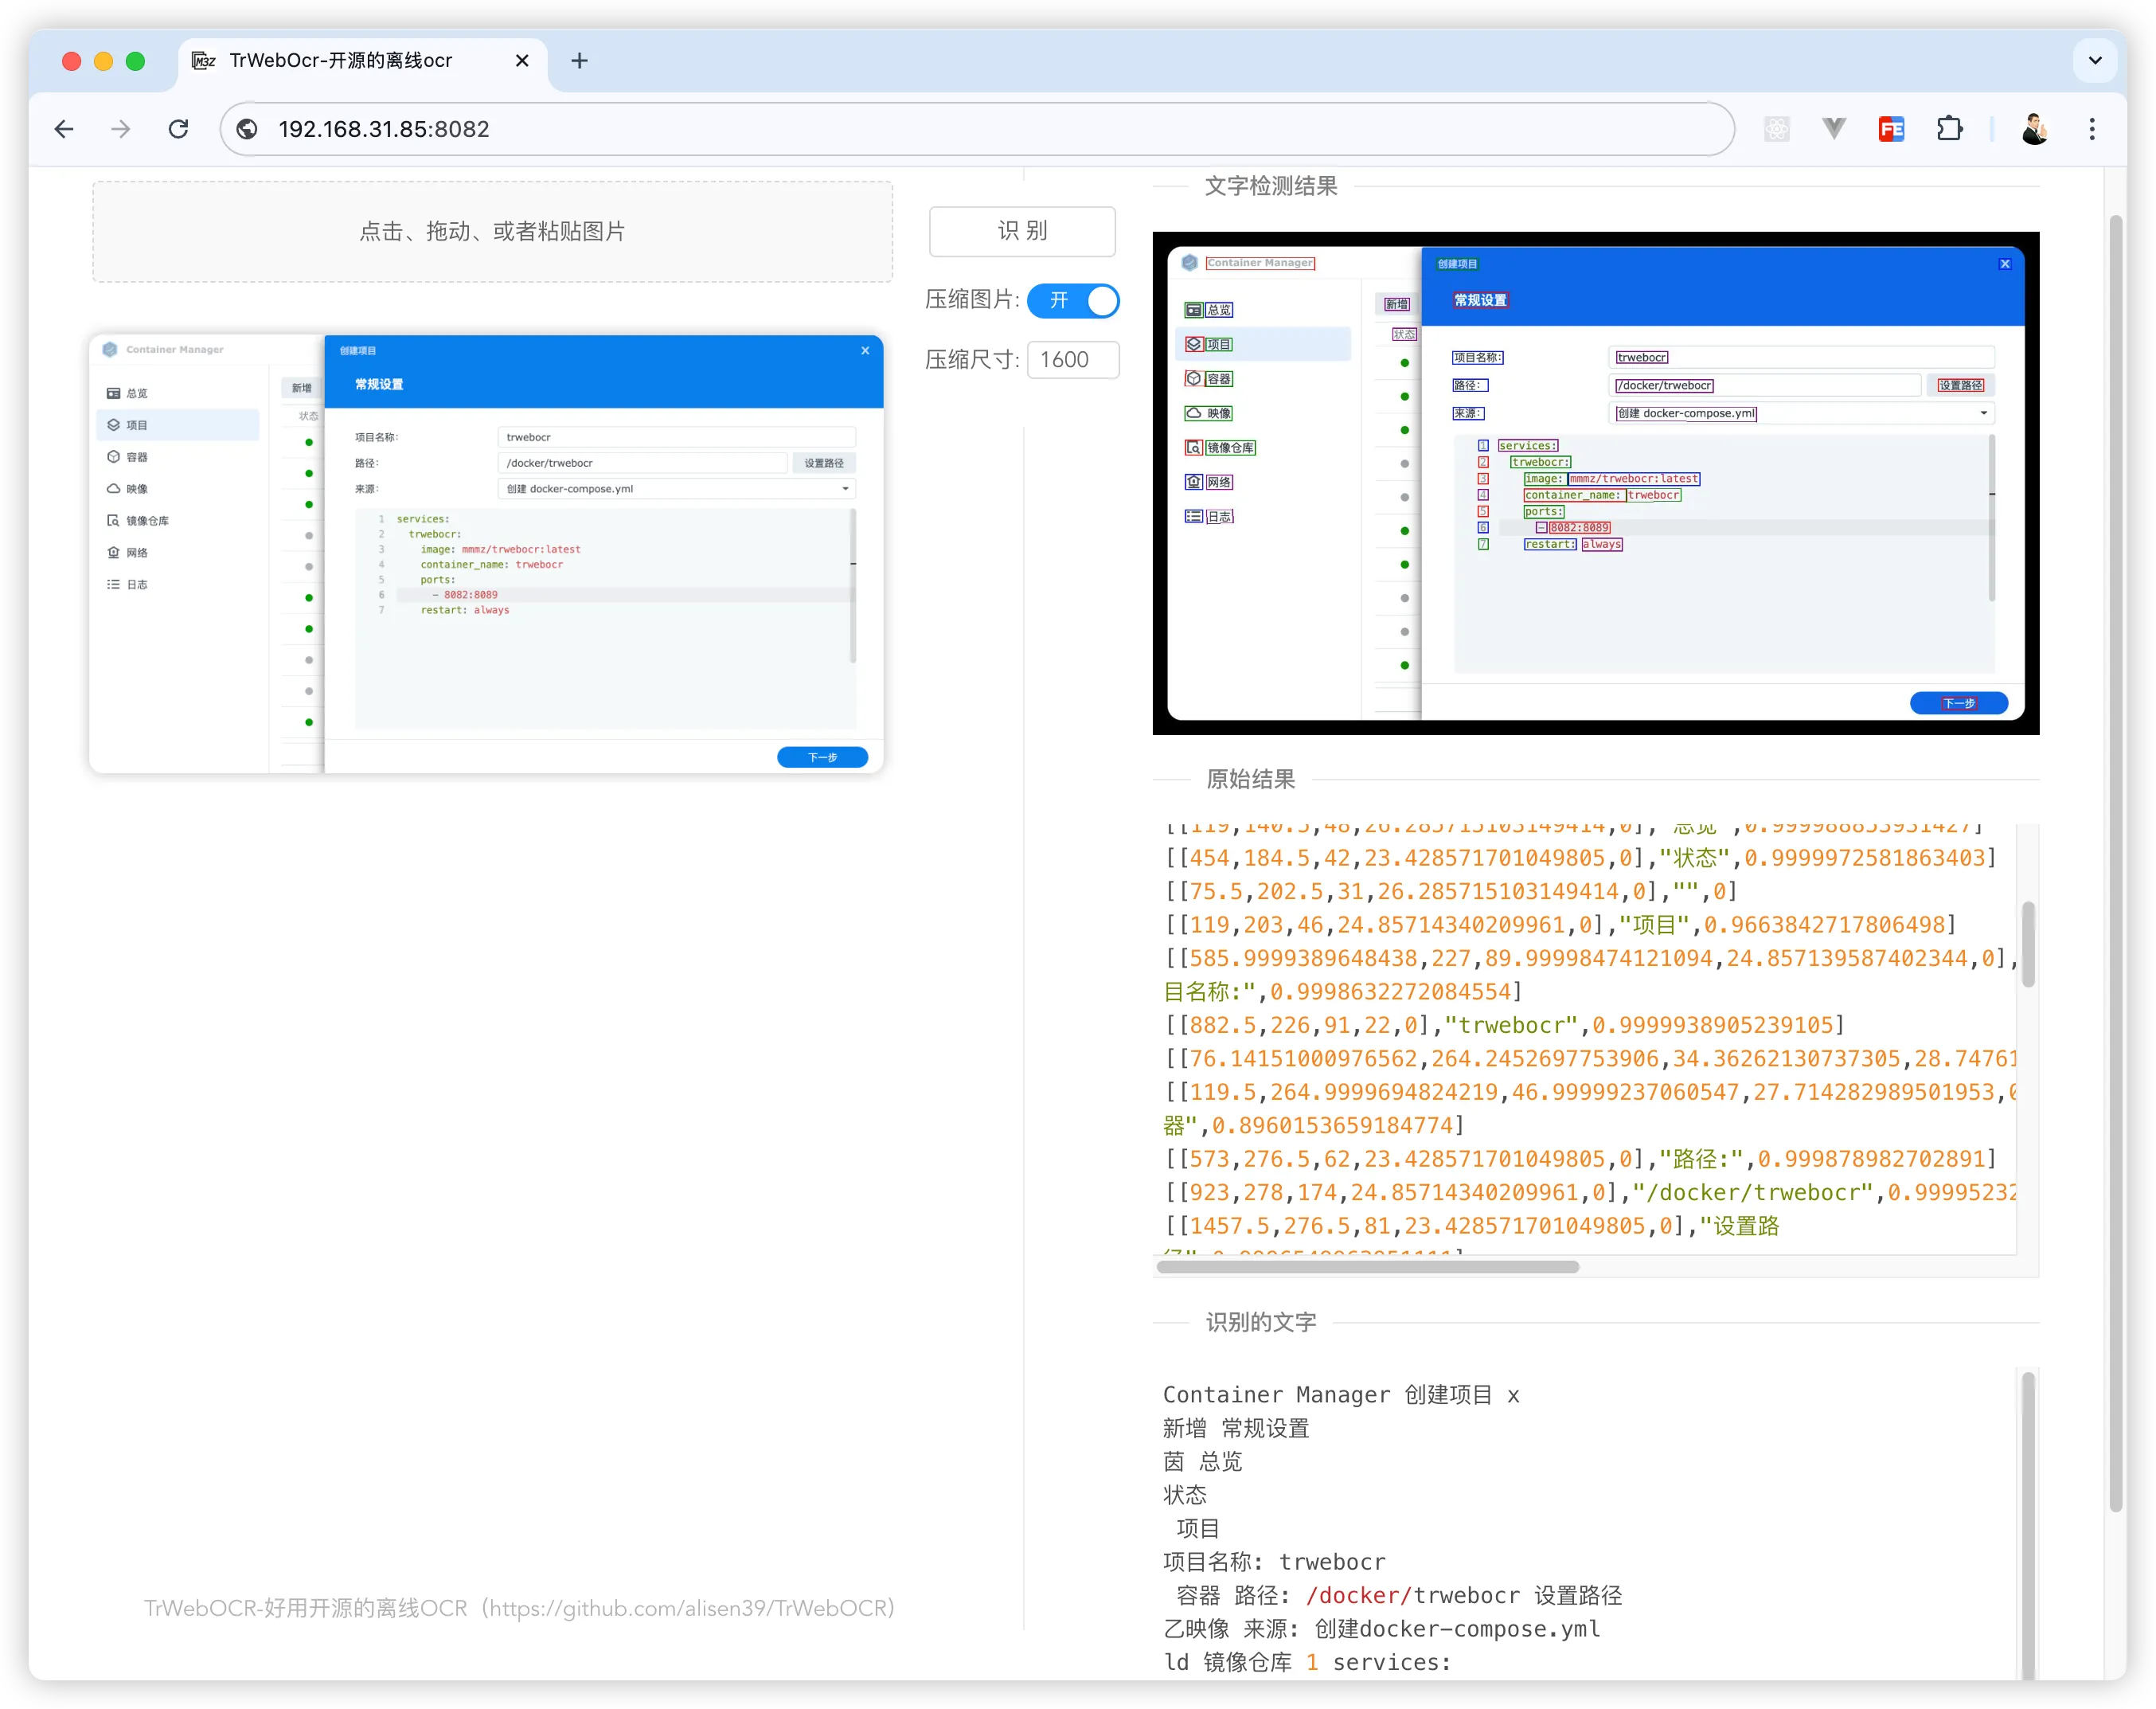Click recognized line "茵 总览"

1202,1462
